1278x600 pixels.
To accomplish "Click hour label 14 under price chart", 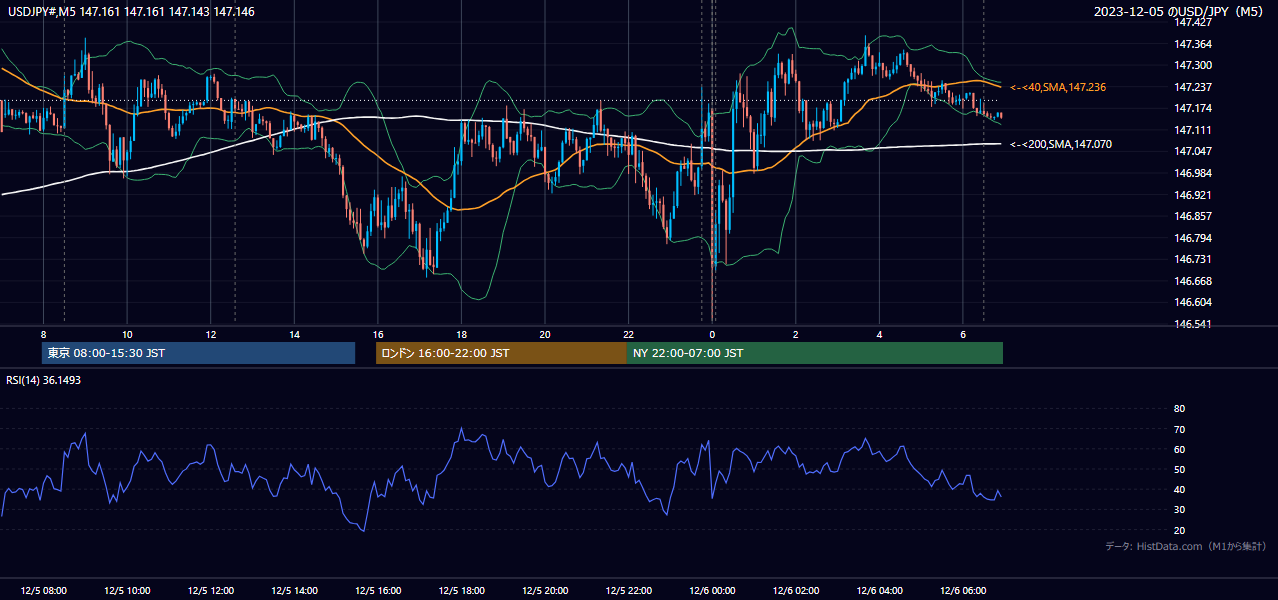I will point(294,334).
